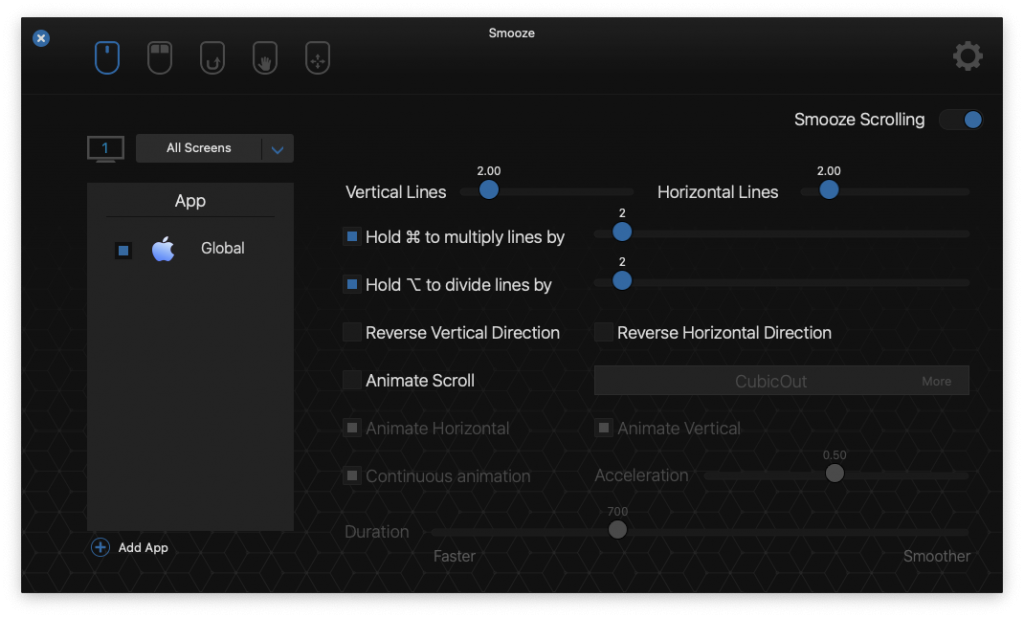This screenshot has height=618, width=1024.
Task: Click the Smooze window title
Action: tap(511, 33)
